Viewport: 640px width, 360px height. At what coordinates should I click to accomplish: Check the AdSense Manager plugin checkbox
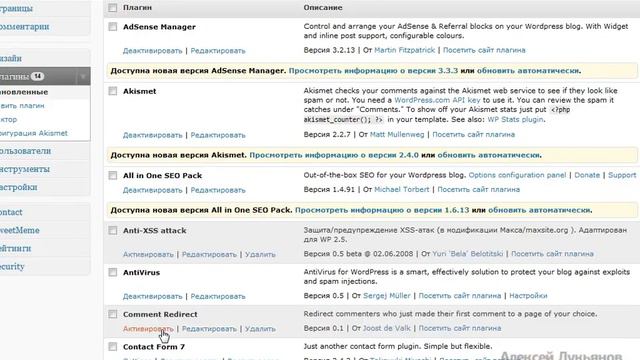(x=113, y=27)
